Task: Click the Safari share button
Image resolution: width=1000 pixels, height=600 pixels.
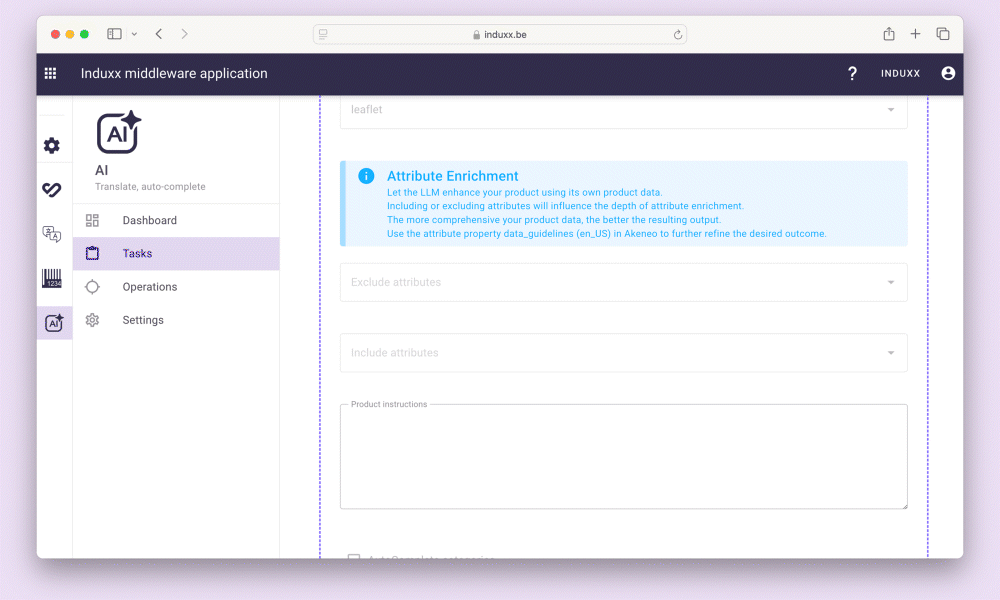Action: (888, 34)
